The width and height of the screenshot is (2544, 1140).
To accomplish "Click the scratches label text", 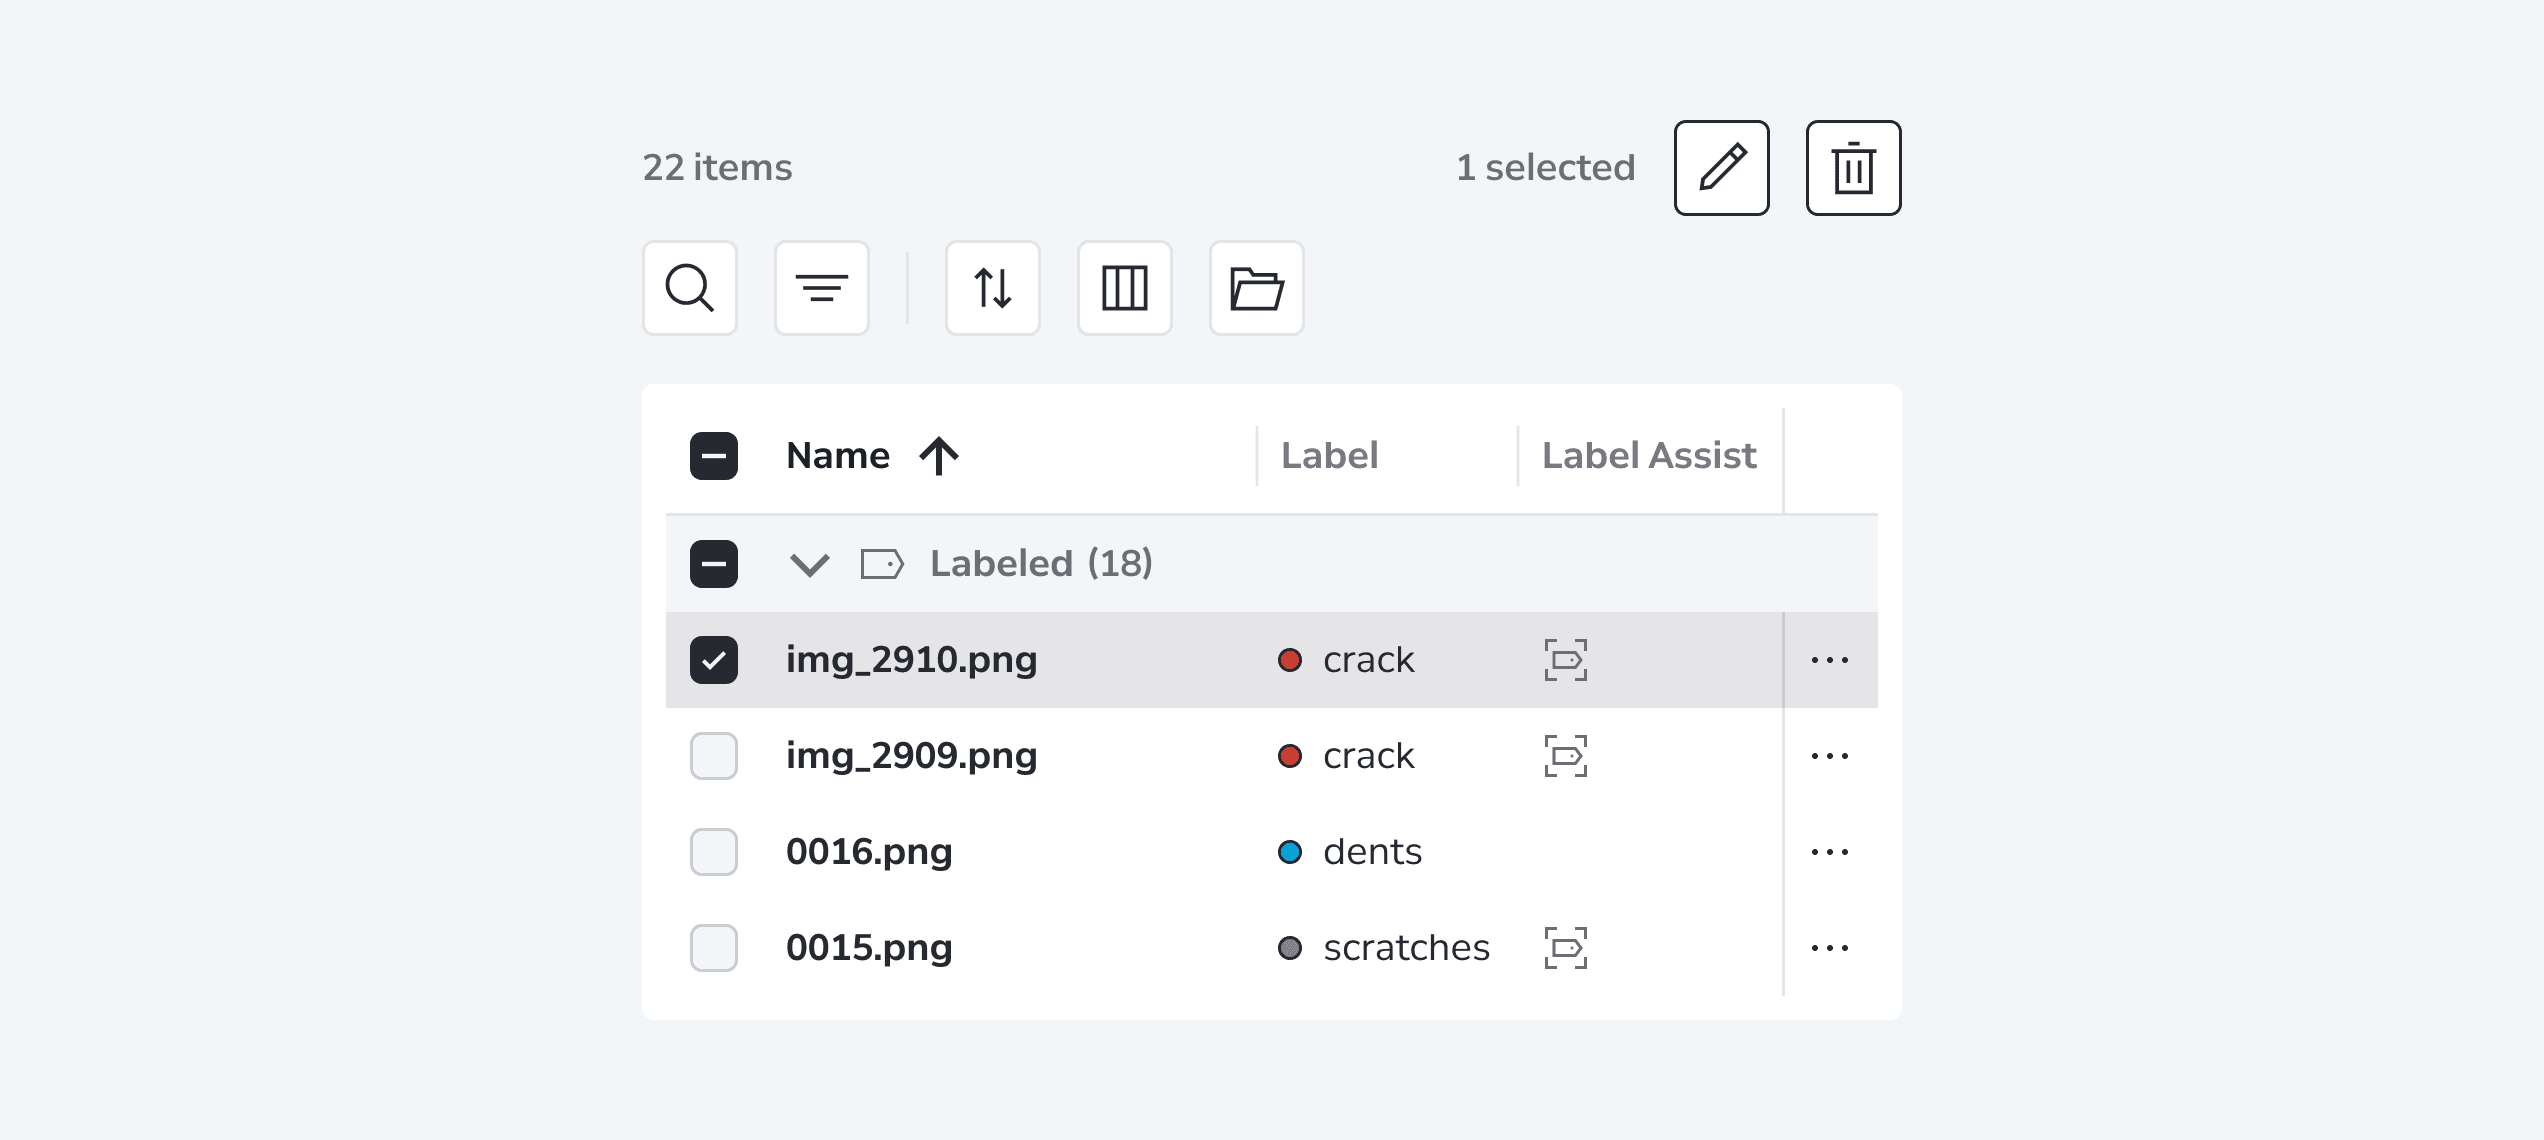I will pos(1406,948).
